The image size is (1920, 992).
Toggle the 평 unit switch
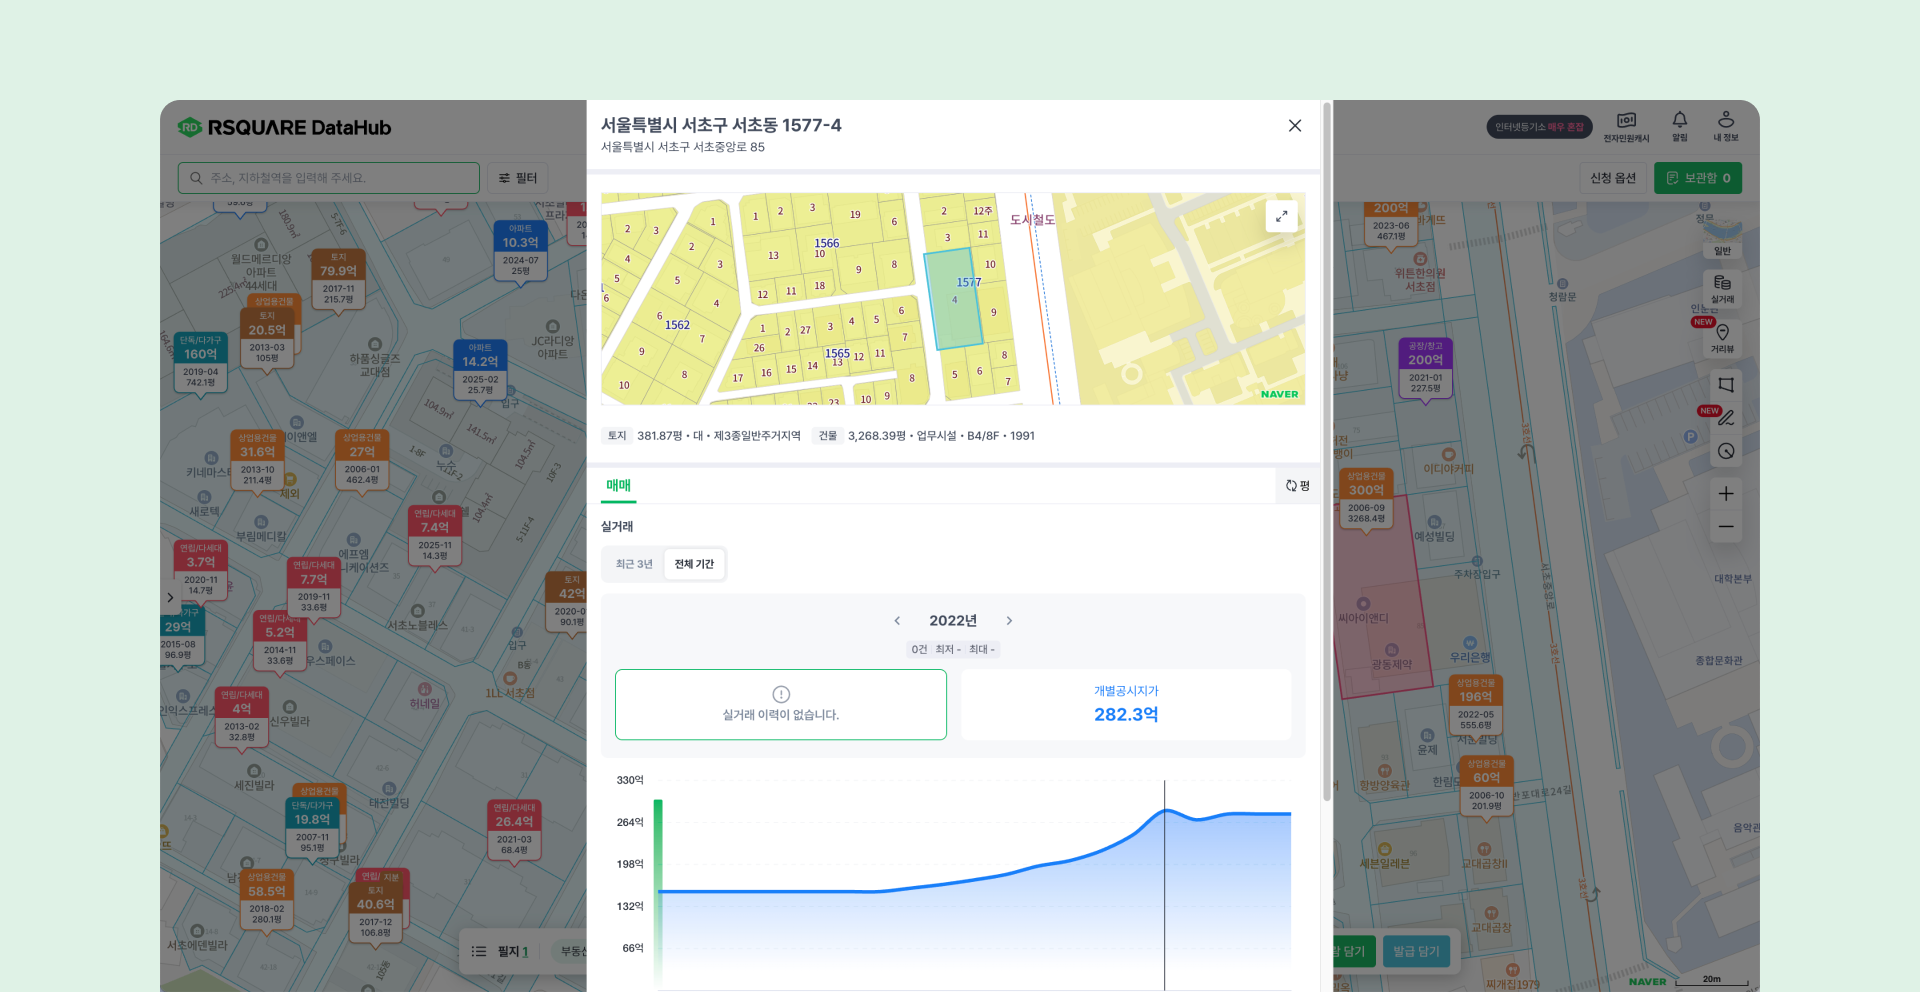(1298, 486)
